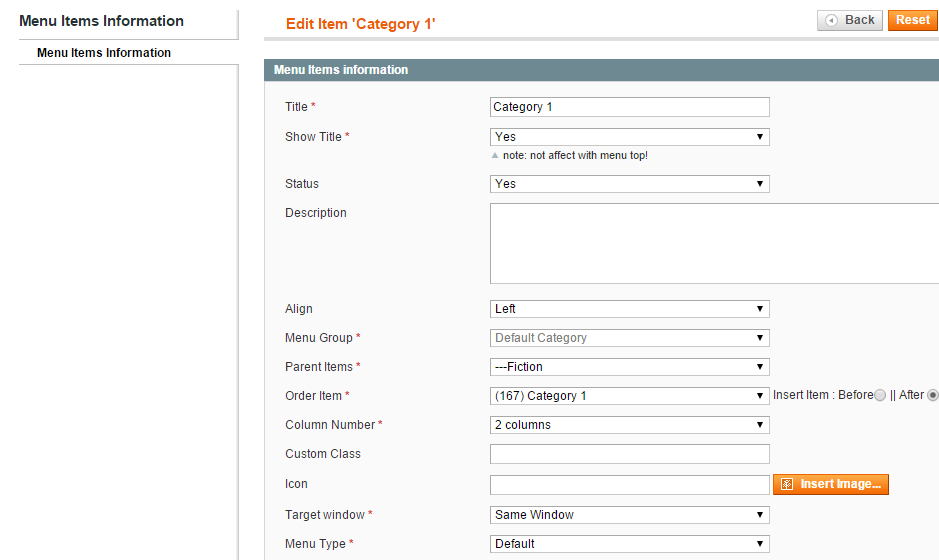939x560 pixels.
Task: Click the Insert Image button
Action: 831,484
